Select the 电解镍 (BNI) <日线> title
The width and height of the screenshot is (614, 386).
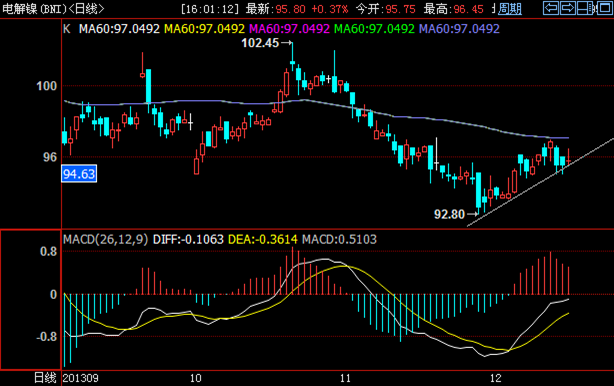point(53,9)
